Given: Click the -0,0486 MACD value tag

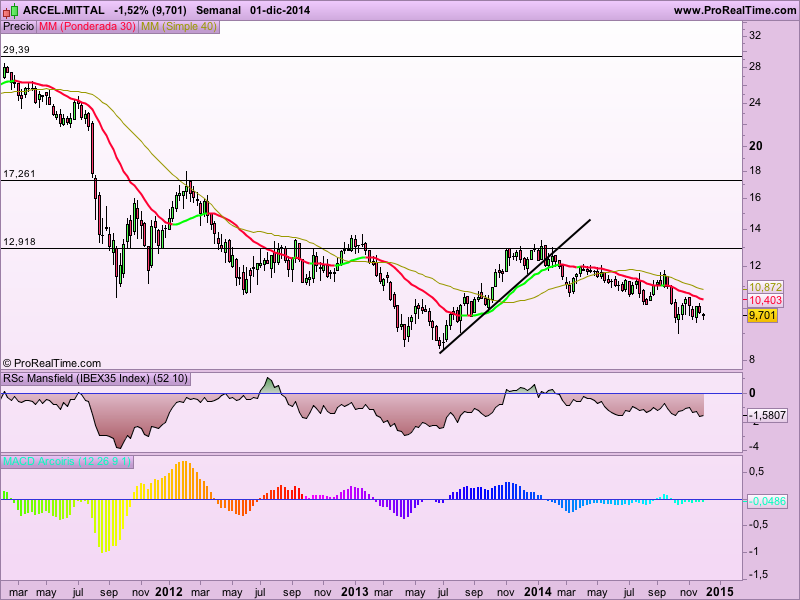Looking at the screenshot, I should point(767,502).
